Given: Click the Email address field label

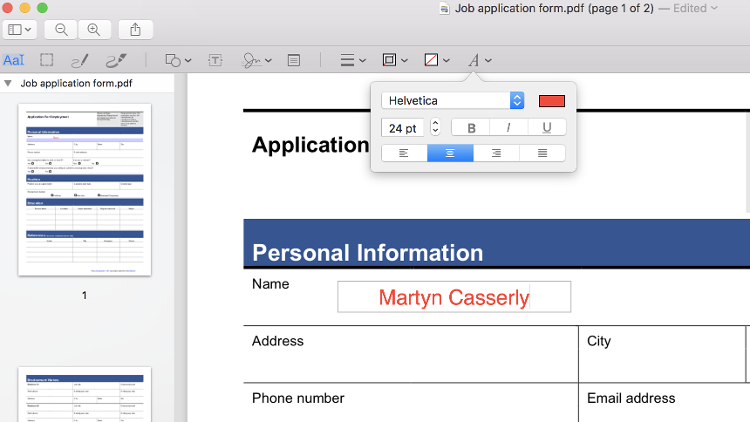Looking at the screenshot, I should pos(631,399).
